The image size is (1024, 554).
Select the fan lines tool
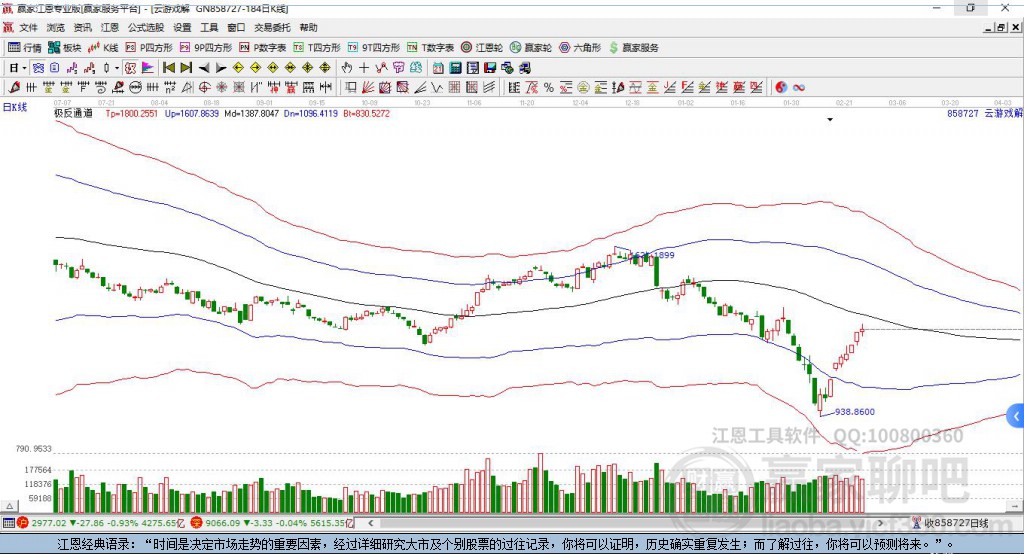coord(368,88)
